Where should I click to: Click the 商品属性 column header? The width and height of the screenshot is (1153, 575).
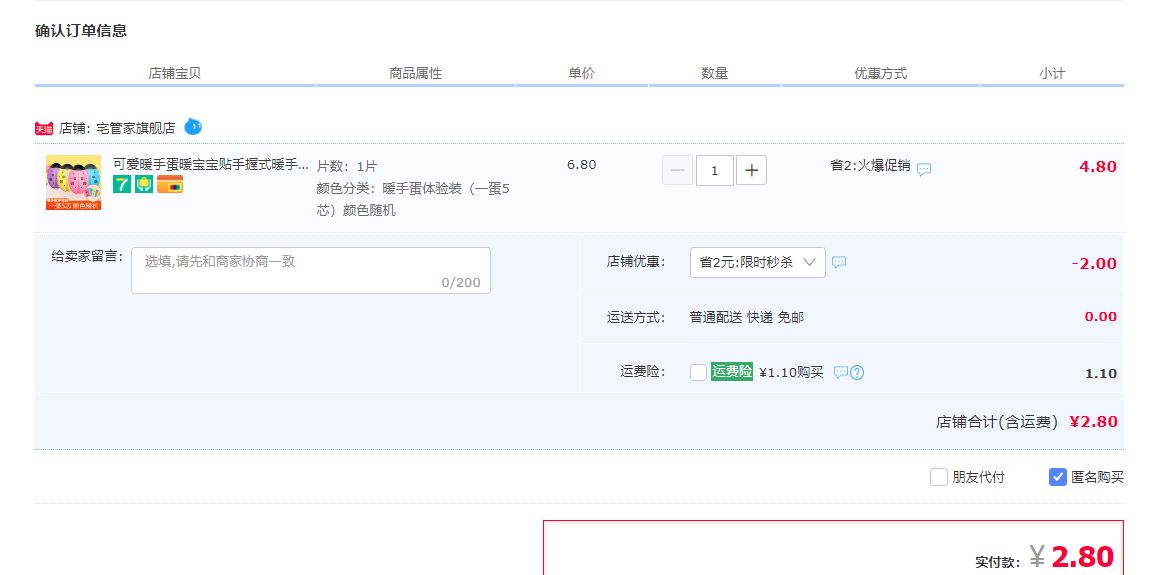[415, 74]
